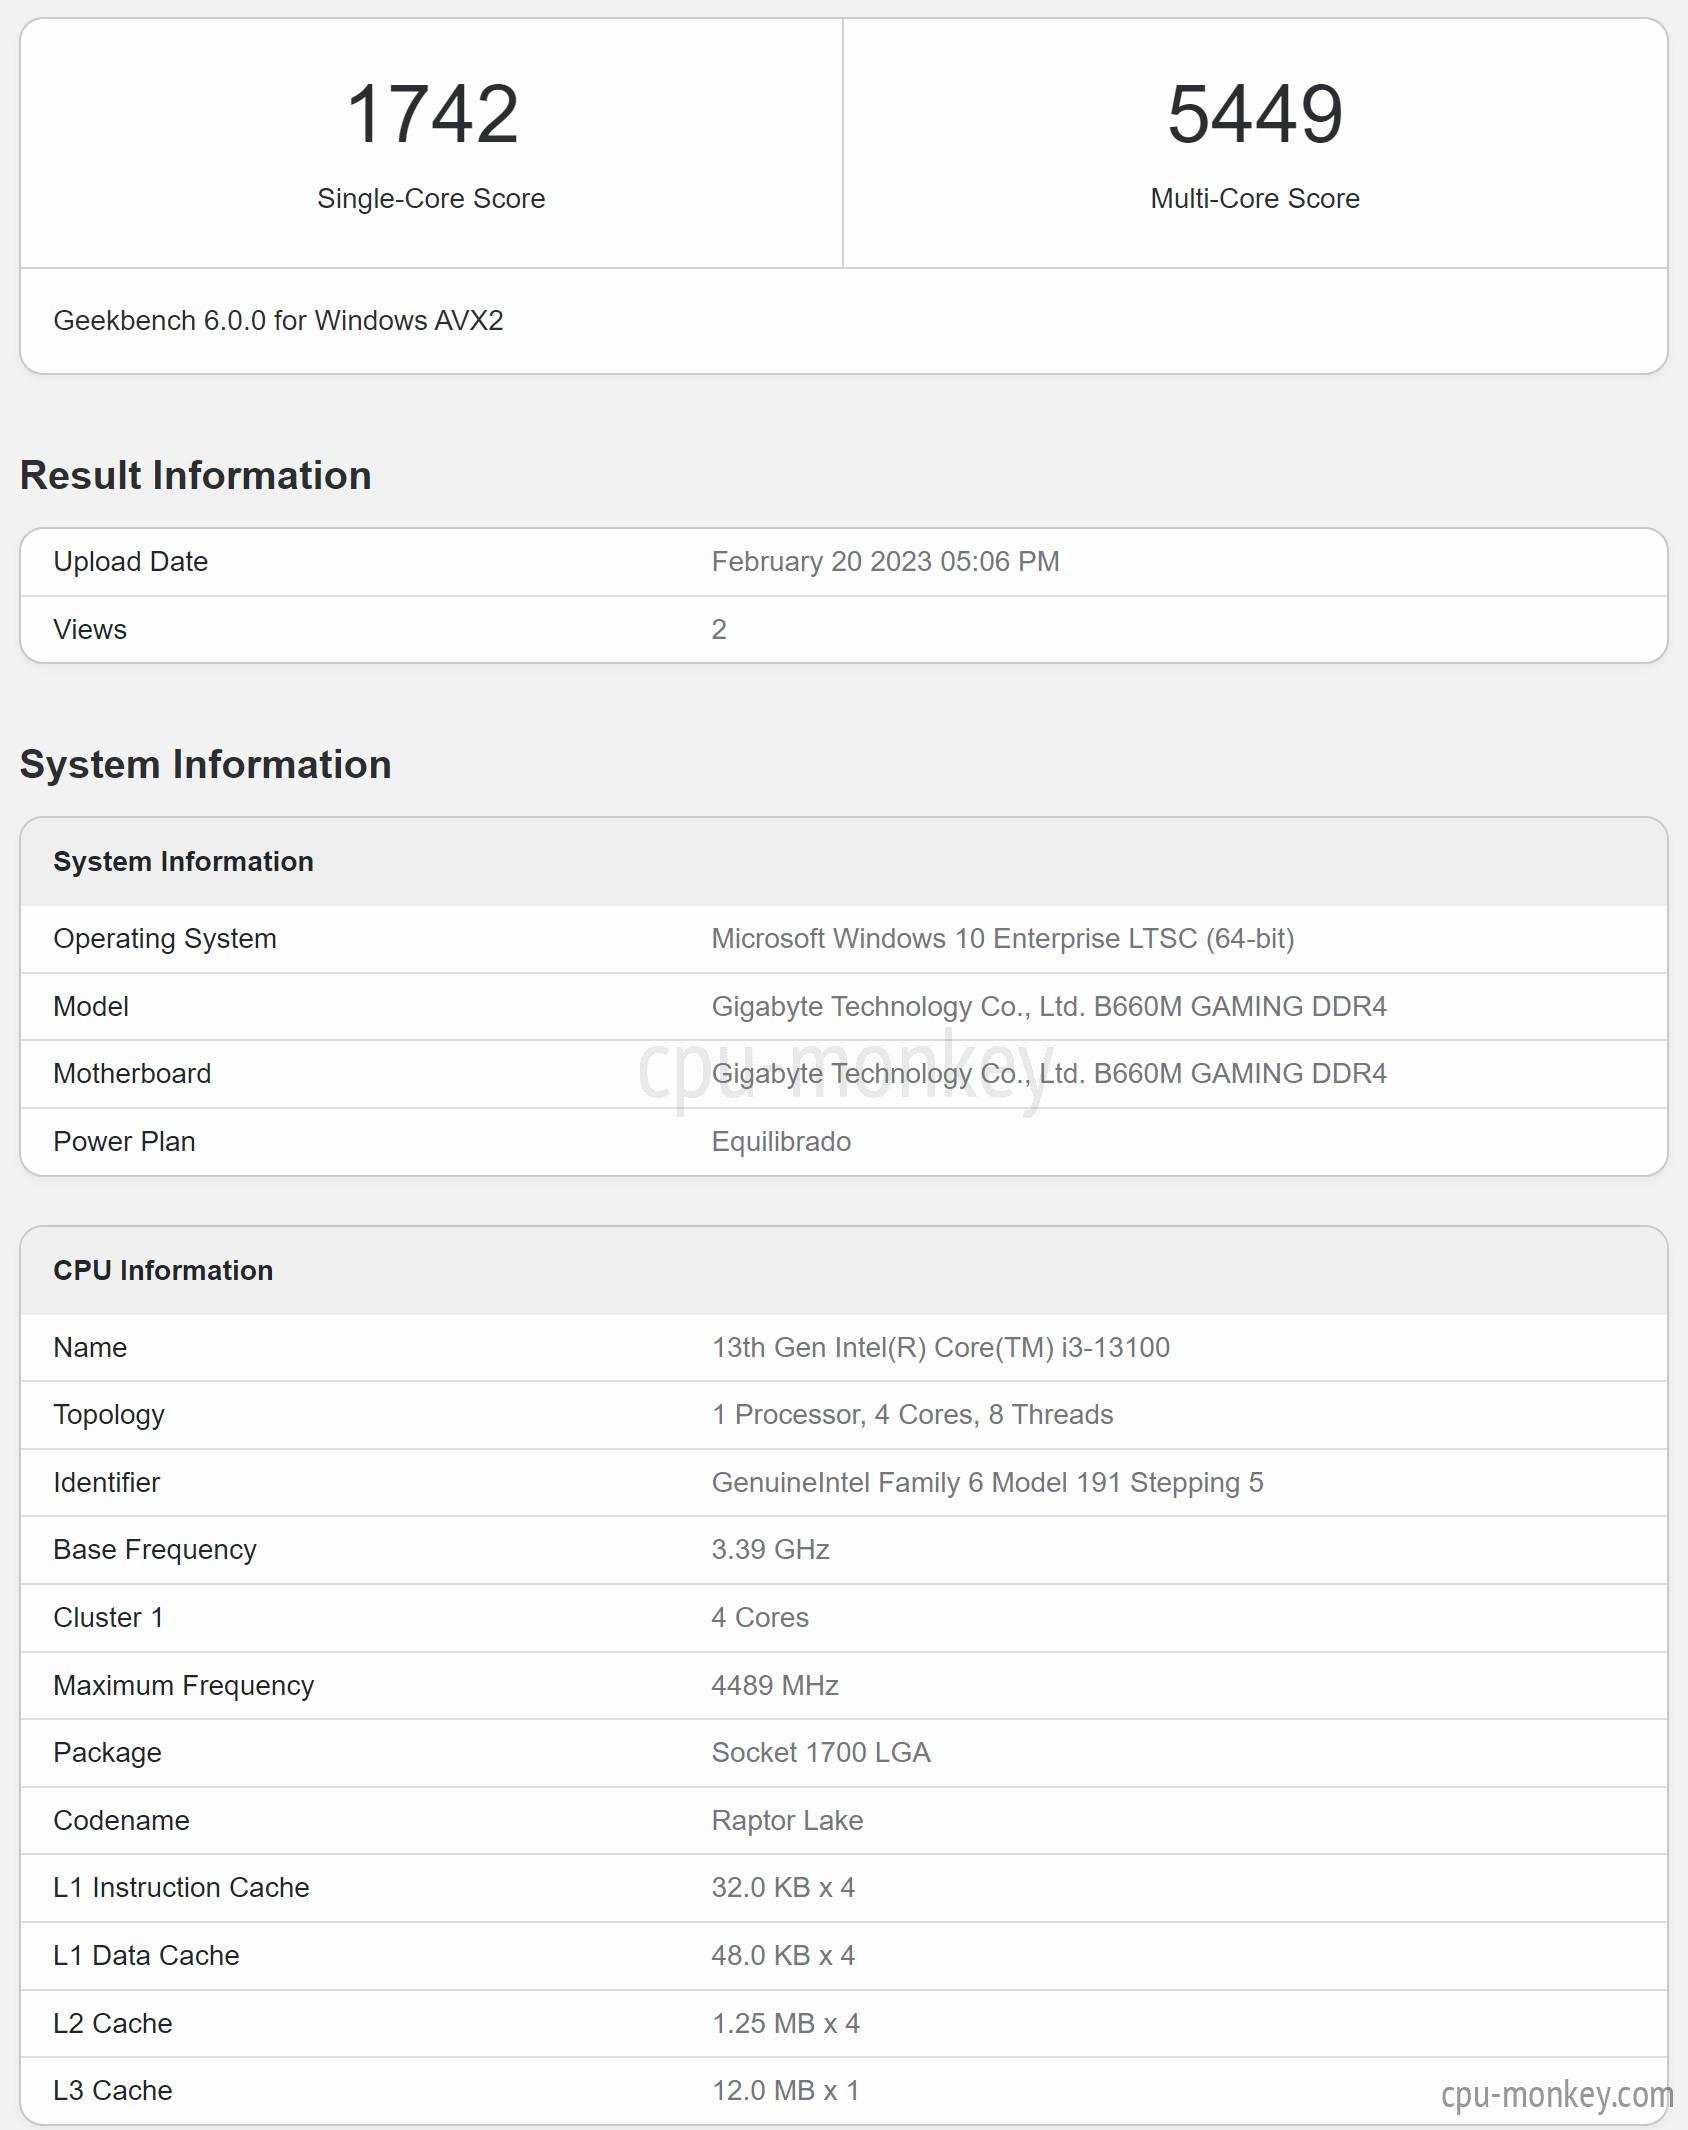Select the multi-core score 5449
This screenshot has width=1688, height=2130.
click(1255, 114)
